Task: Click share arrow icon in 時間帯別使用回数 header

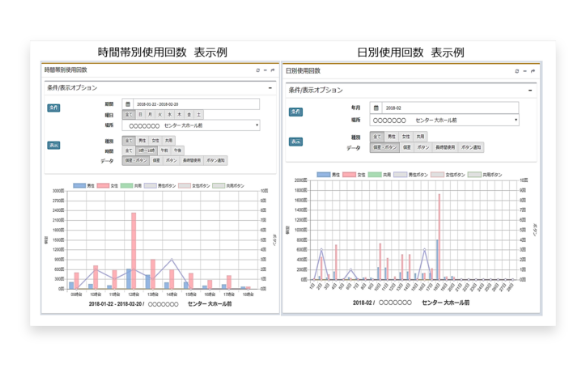Action: [x=272, y=70]
